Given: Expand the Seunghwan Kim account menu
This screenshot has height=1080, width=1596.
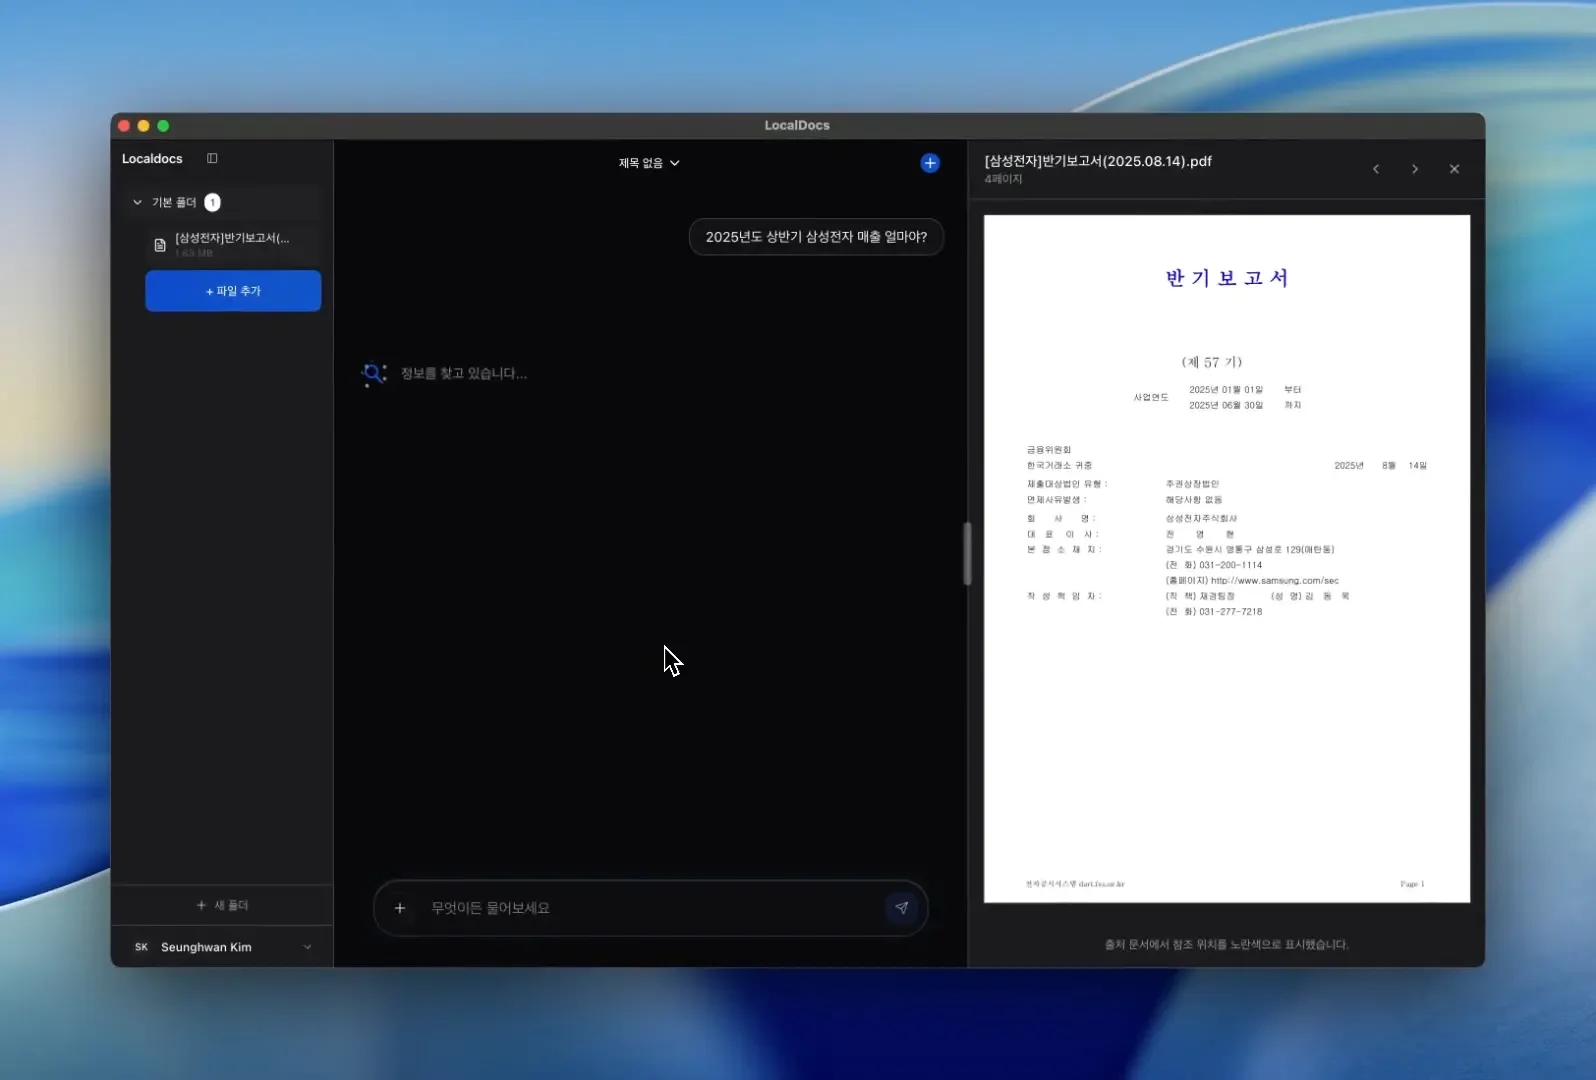Looking at the screenshot, I should point(307,947).
